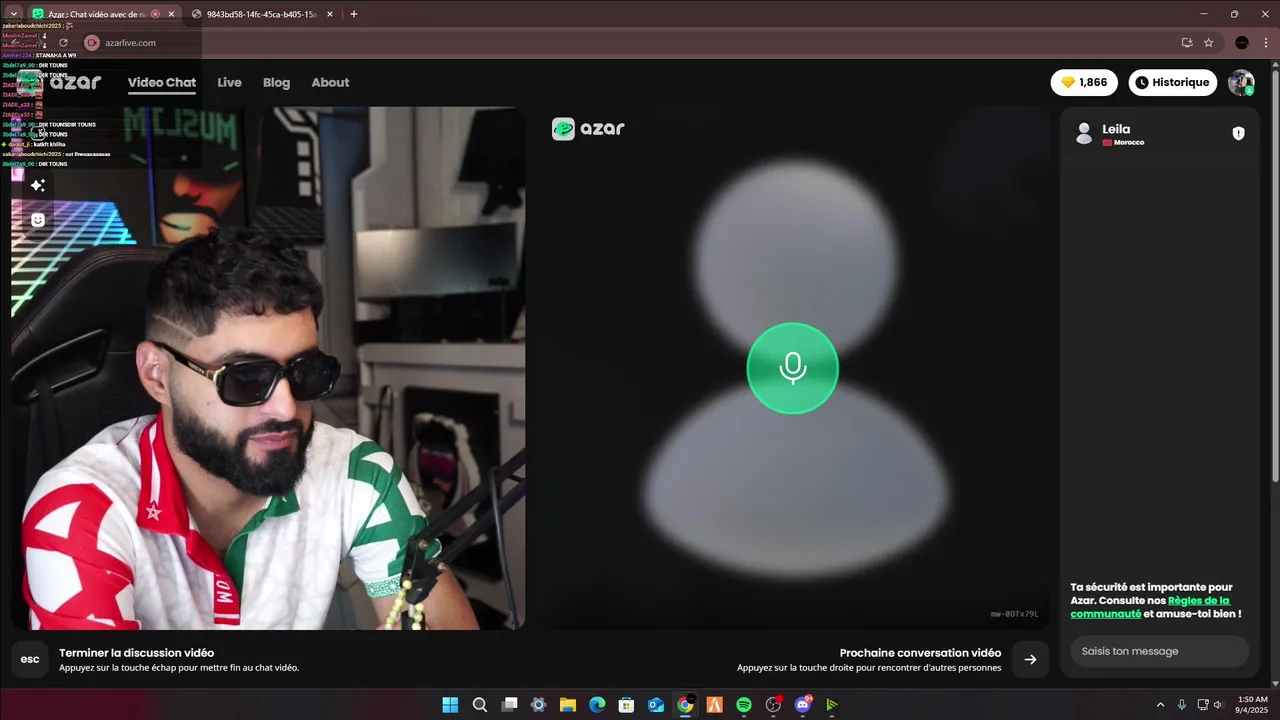
Task: Open the volume control in system tray
Action: pyautogui.click(x=1218, y=705)
